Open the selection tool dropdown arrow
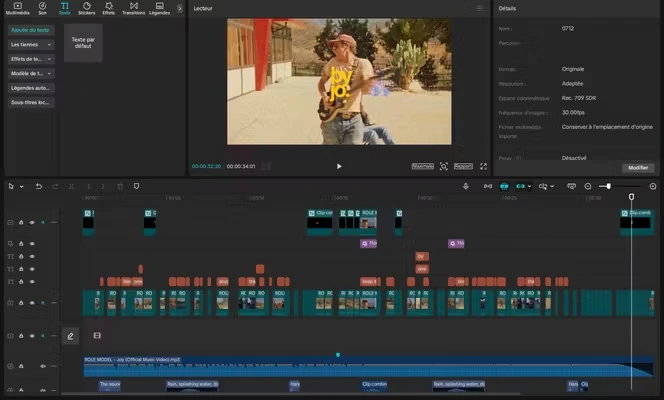664x400 pixels. pos(21,187)
